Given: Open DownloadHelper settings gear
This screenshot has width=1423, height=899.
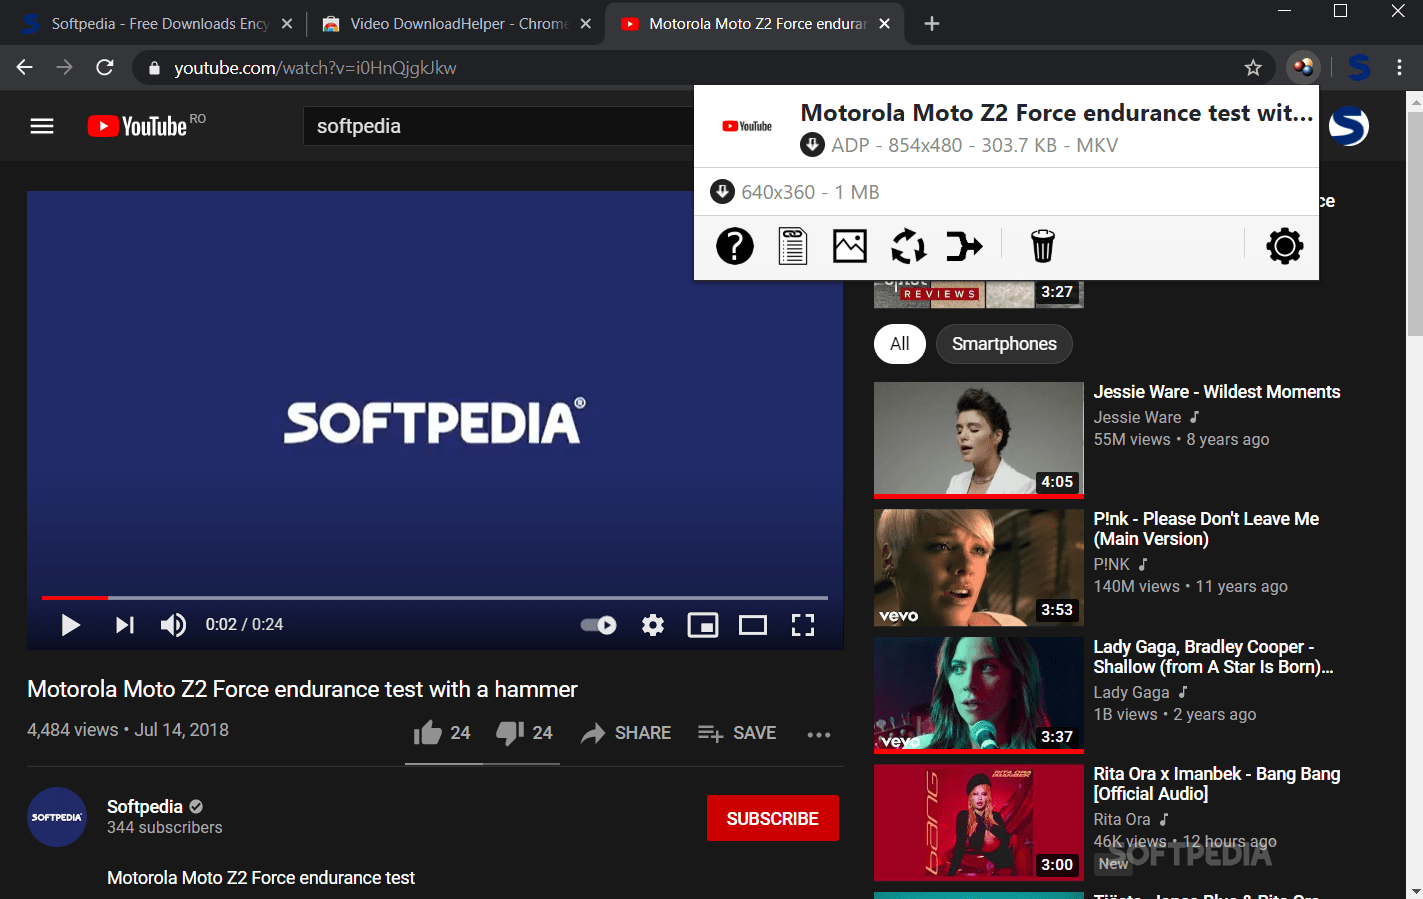Looking at the screenshot, I should 1284,246.
